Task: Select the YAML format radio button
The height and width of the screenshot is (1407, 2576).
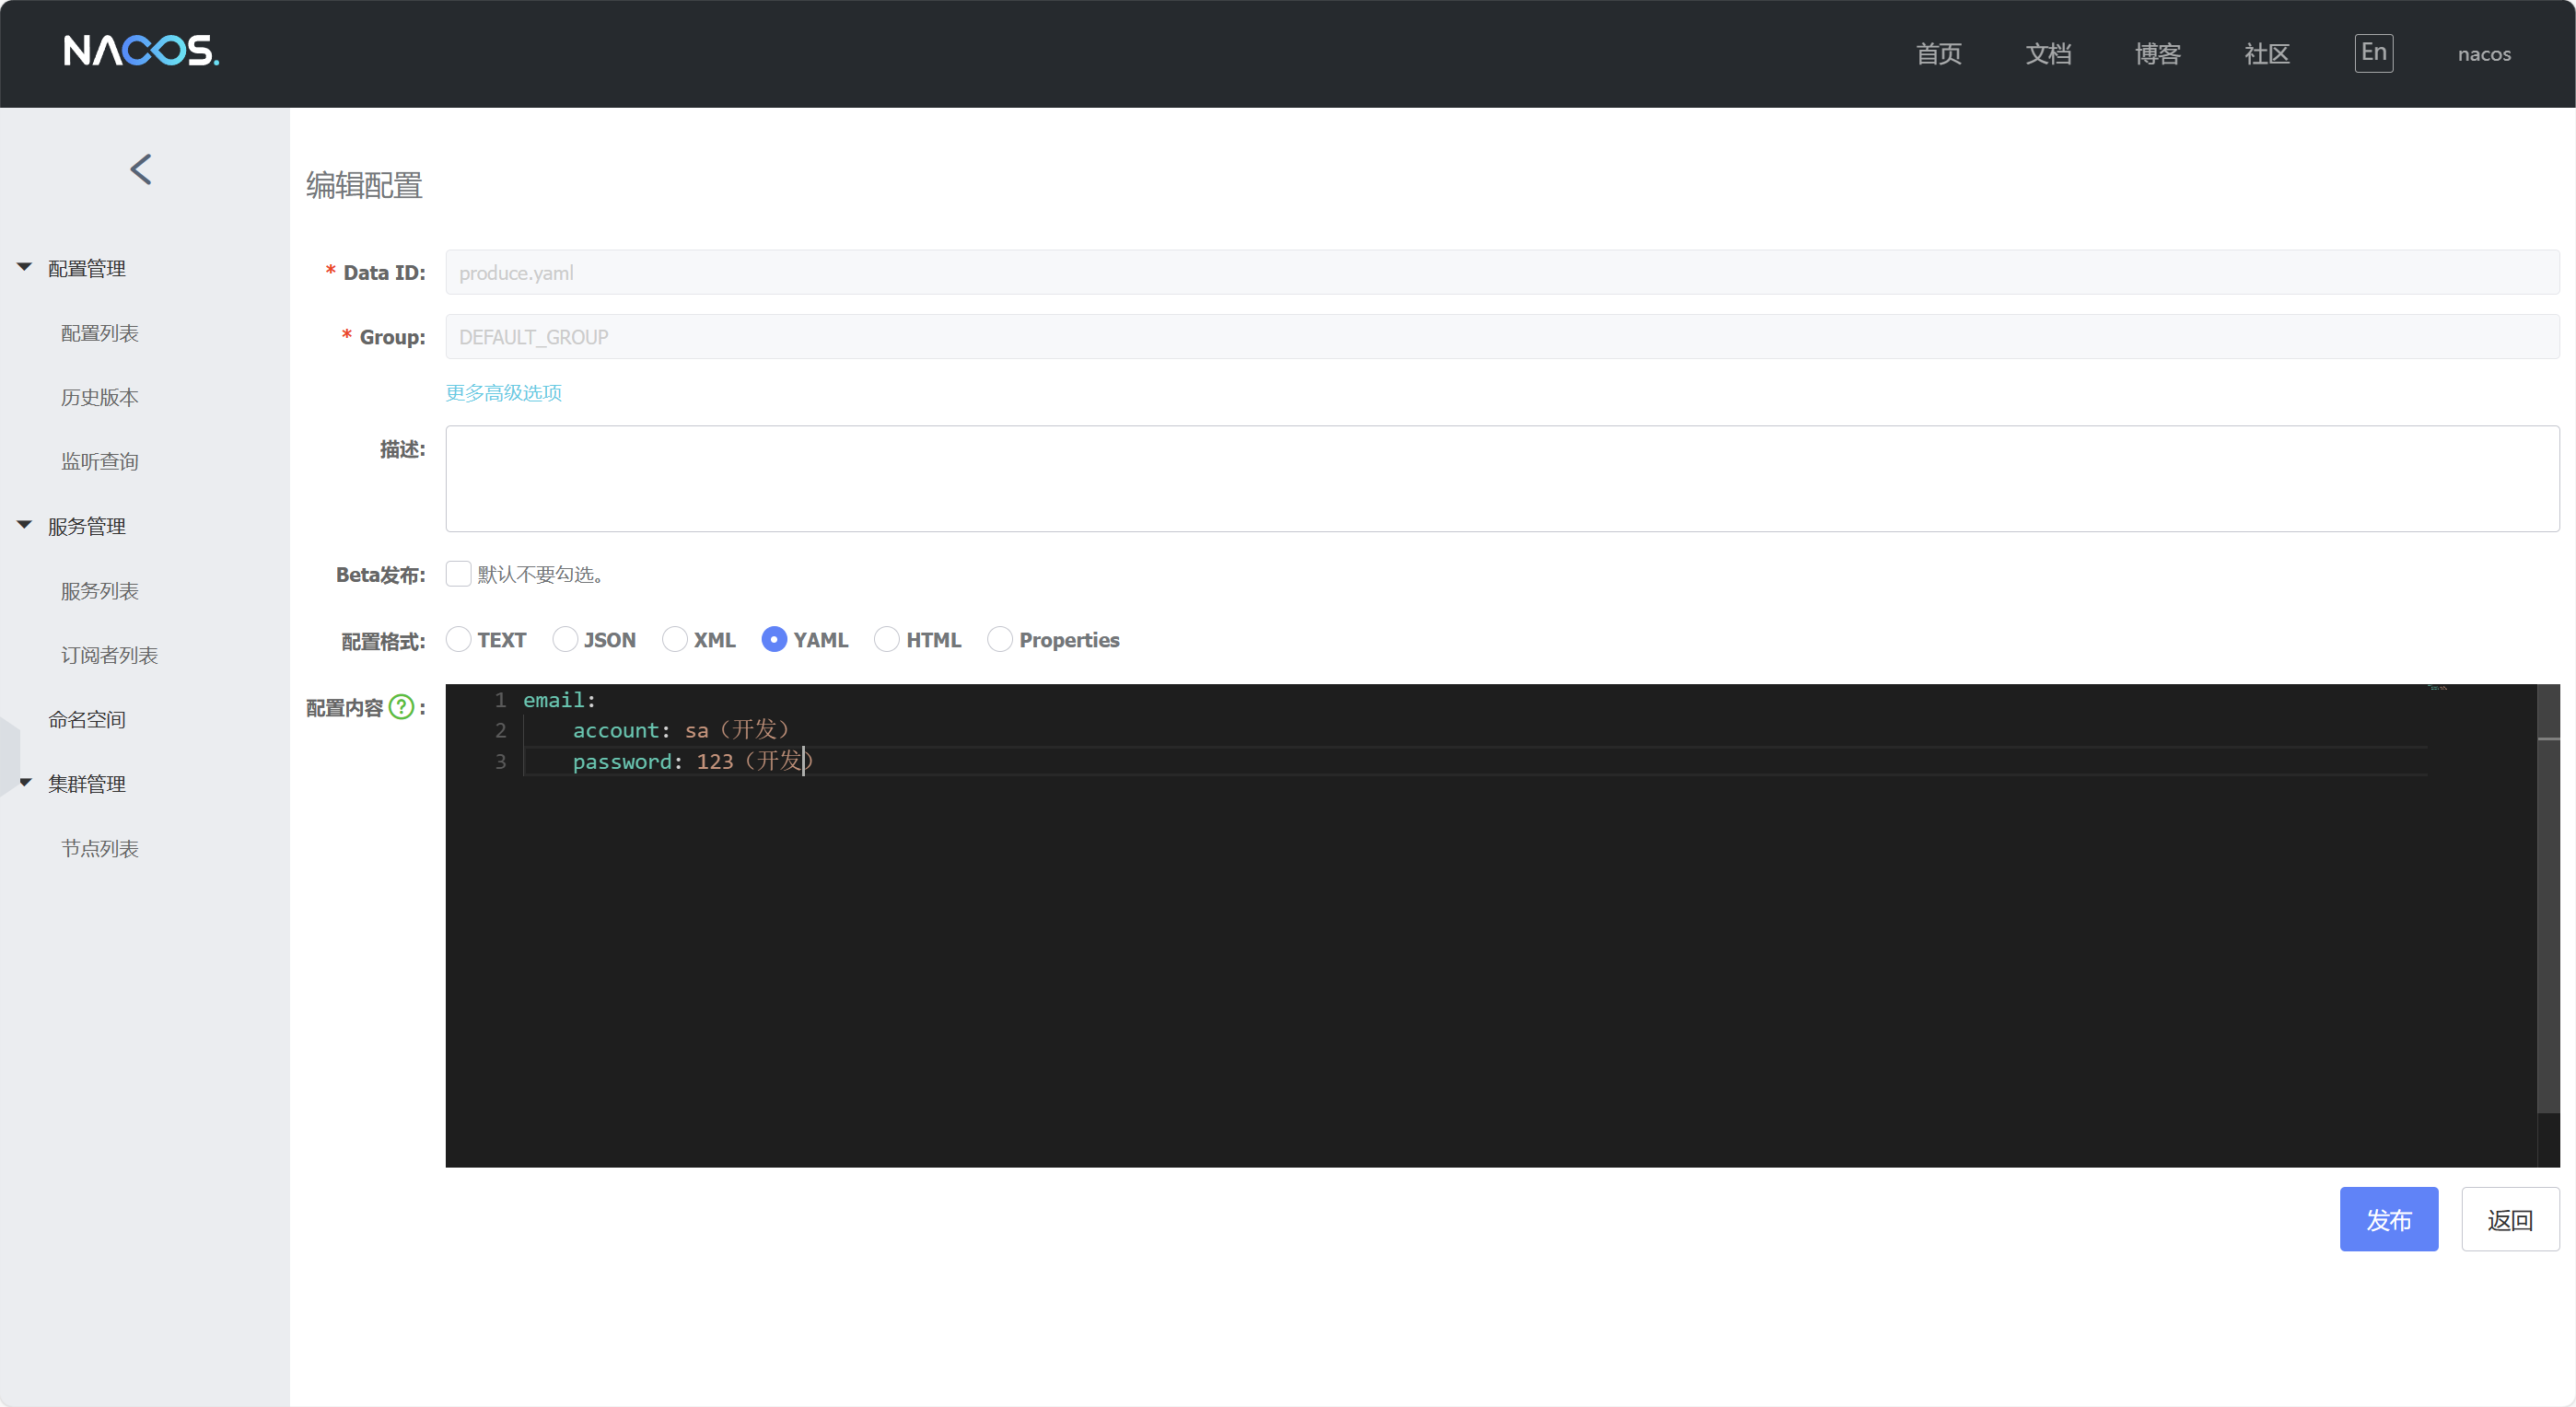Action: (774, 640)
